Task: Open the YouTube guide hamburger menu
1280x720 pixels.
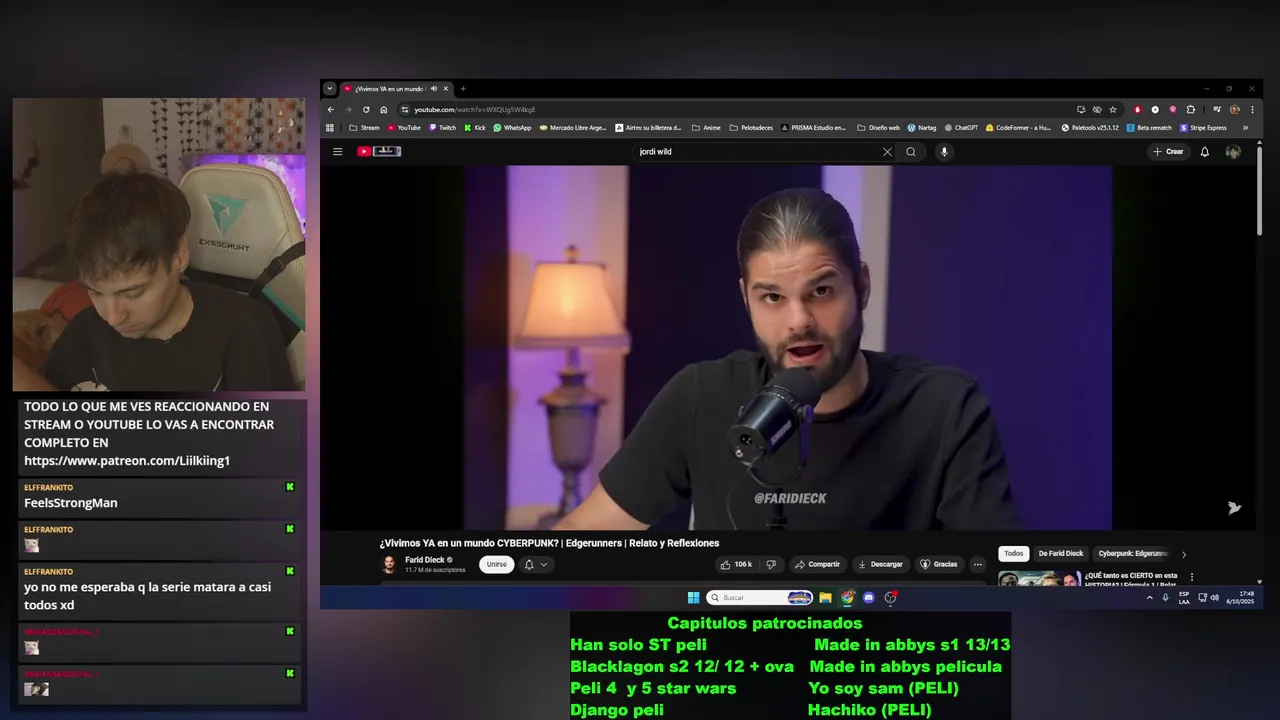Action: tap(337, 152)
